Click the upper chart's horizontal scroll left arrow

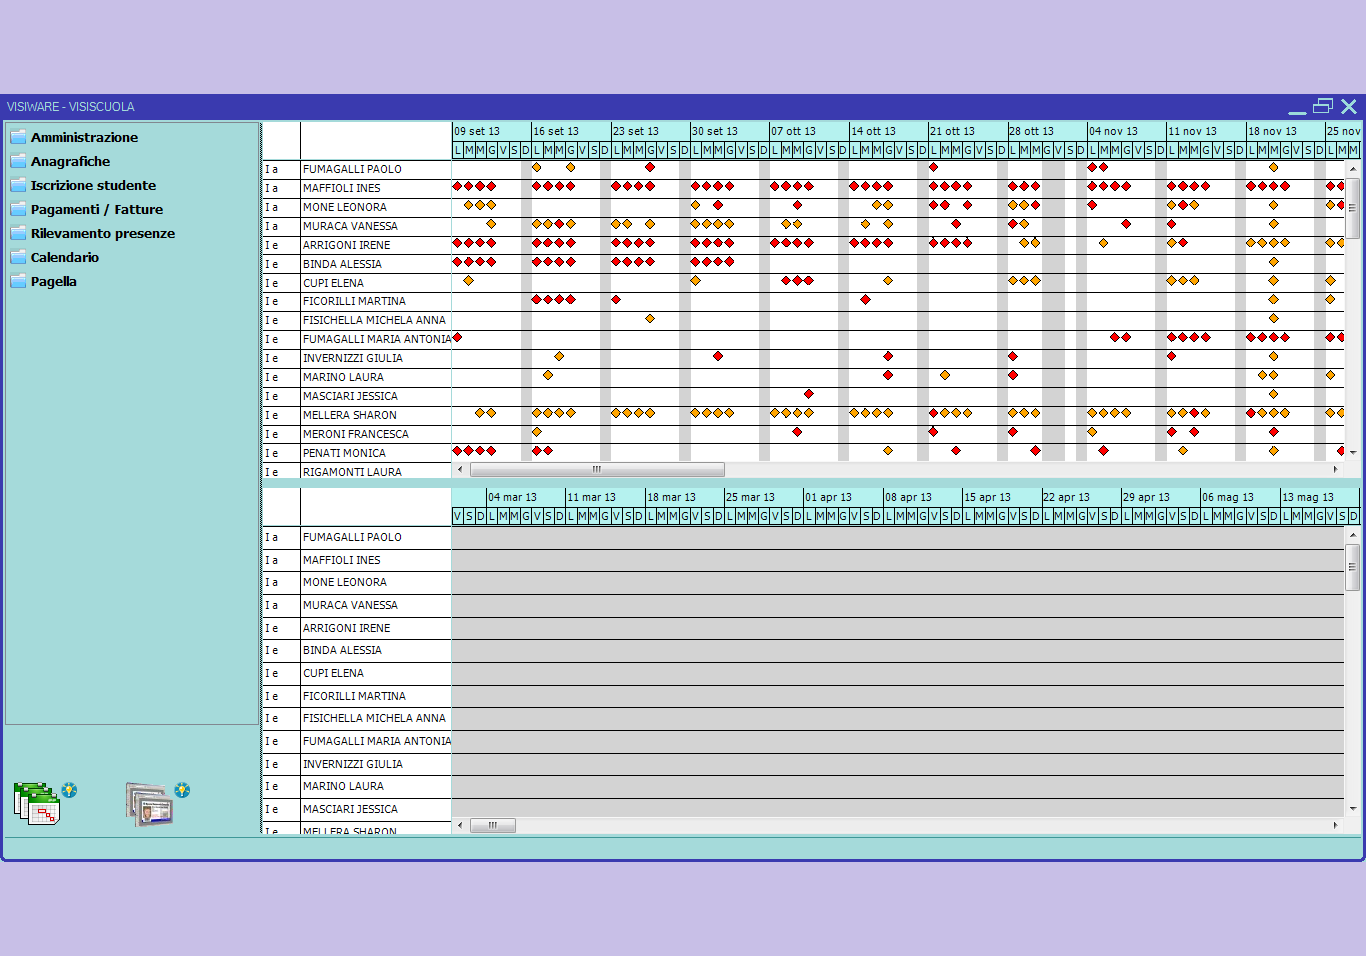(x=460, y=469)
